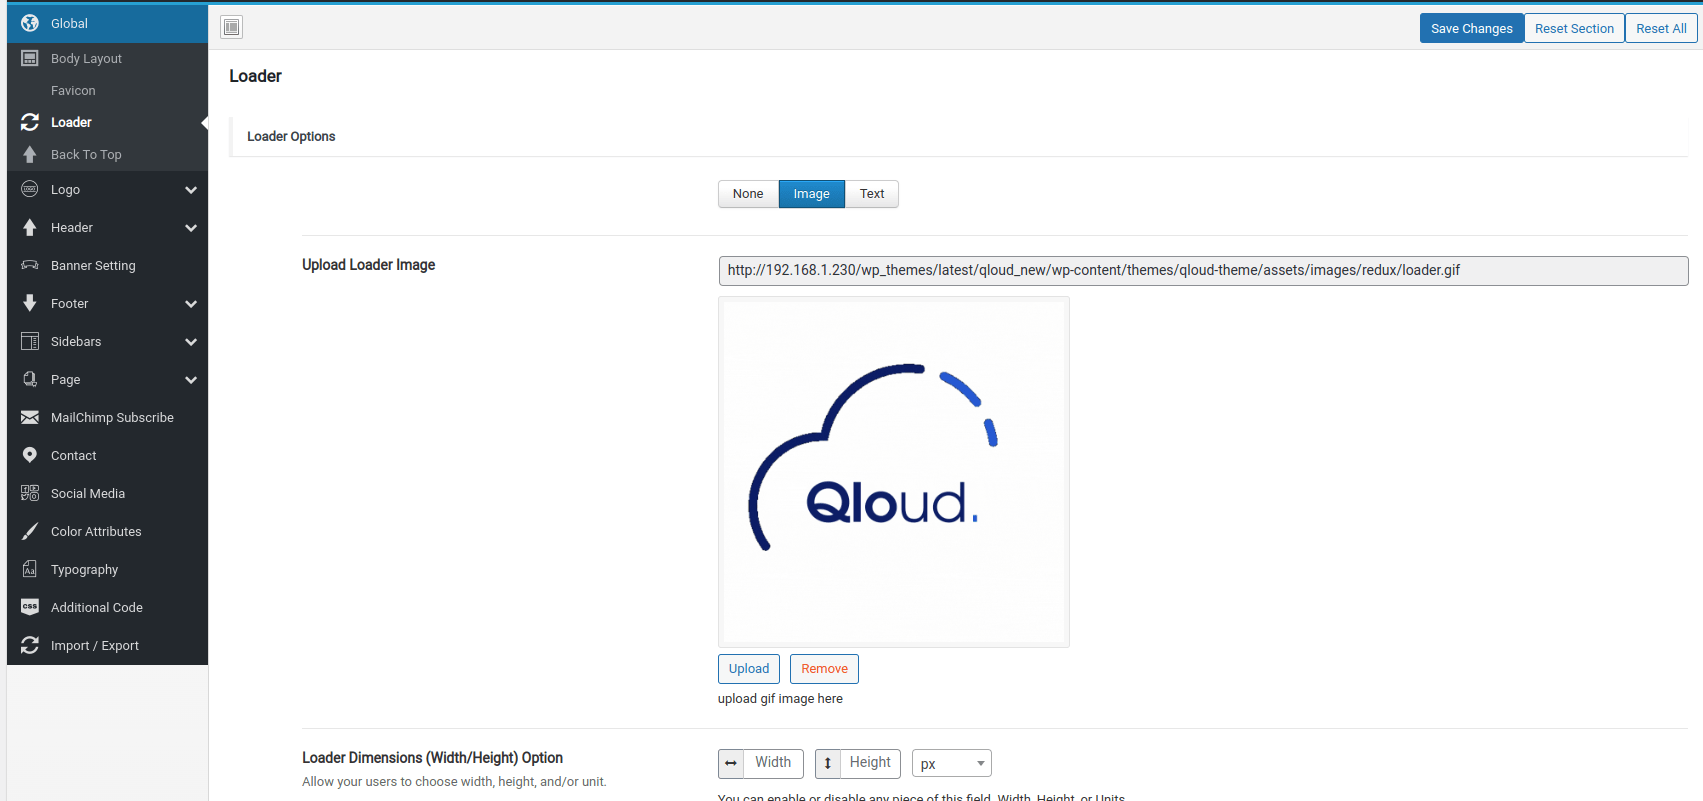The image size is (1703, 801).
Task: Click the Page icon in sidebar
Action: 30,379
